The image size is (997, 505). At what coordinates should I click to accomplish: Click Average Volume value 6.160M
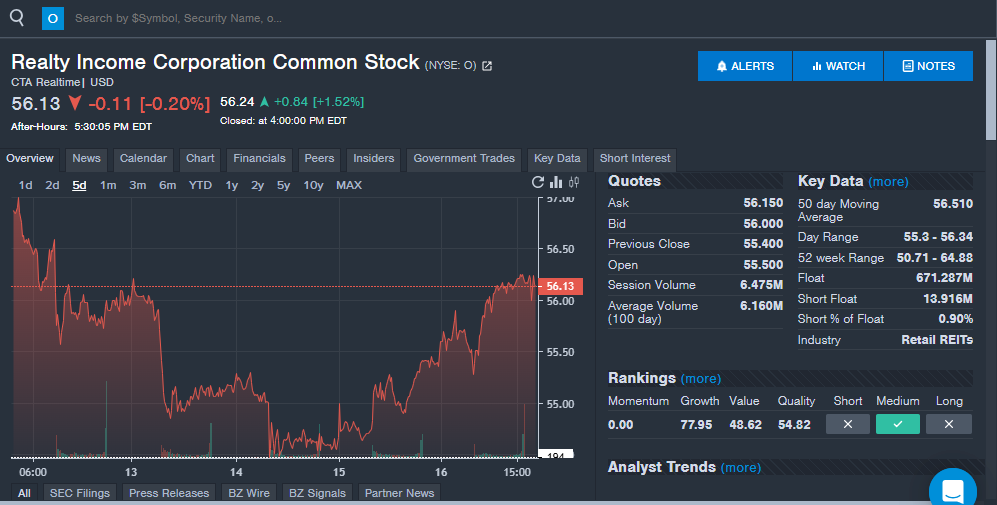point(761,306)
